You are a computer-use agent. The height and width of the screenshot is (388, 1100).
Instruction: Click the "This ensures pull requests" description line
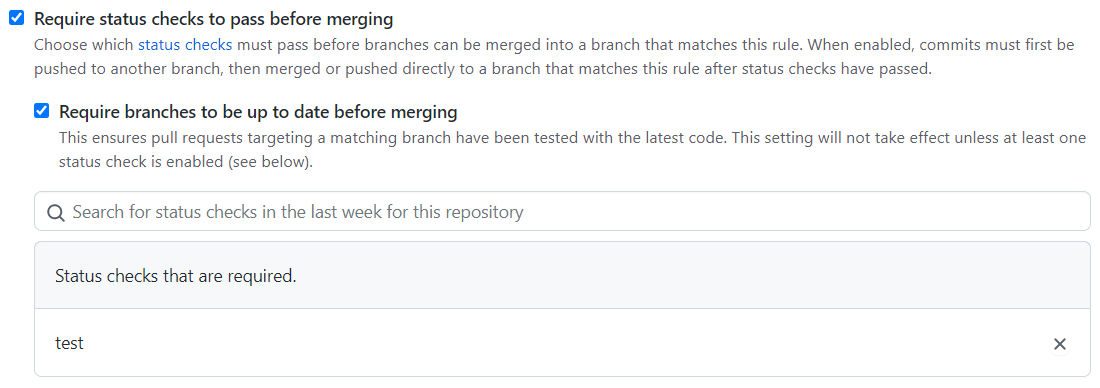[572, 138]
